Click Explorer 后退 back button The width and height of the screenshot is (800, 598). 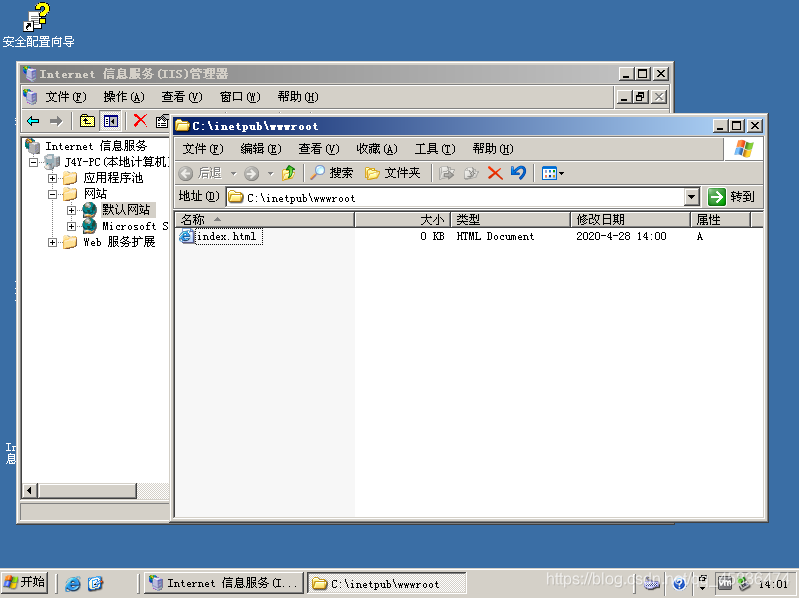click(x=201, y=173)
